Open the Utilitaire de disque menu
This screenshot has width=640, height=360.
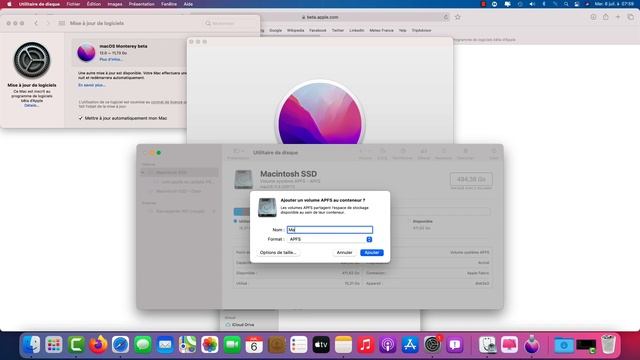pos(39,4)
